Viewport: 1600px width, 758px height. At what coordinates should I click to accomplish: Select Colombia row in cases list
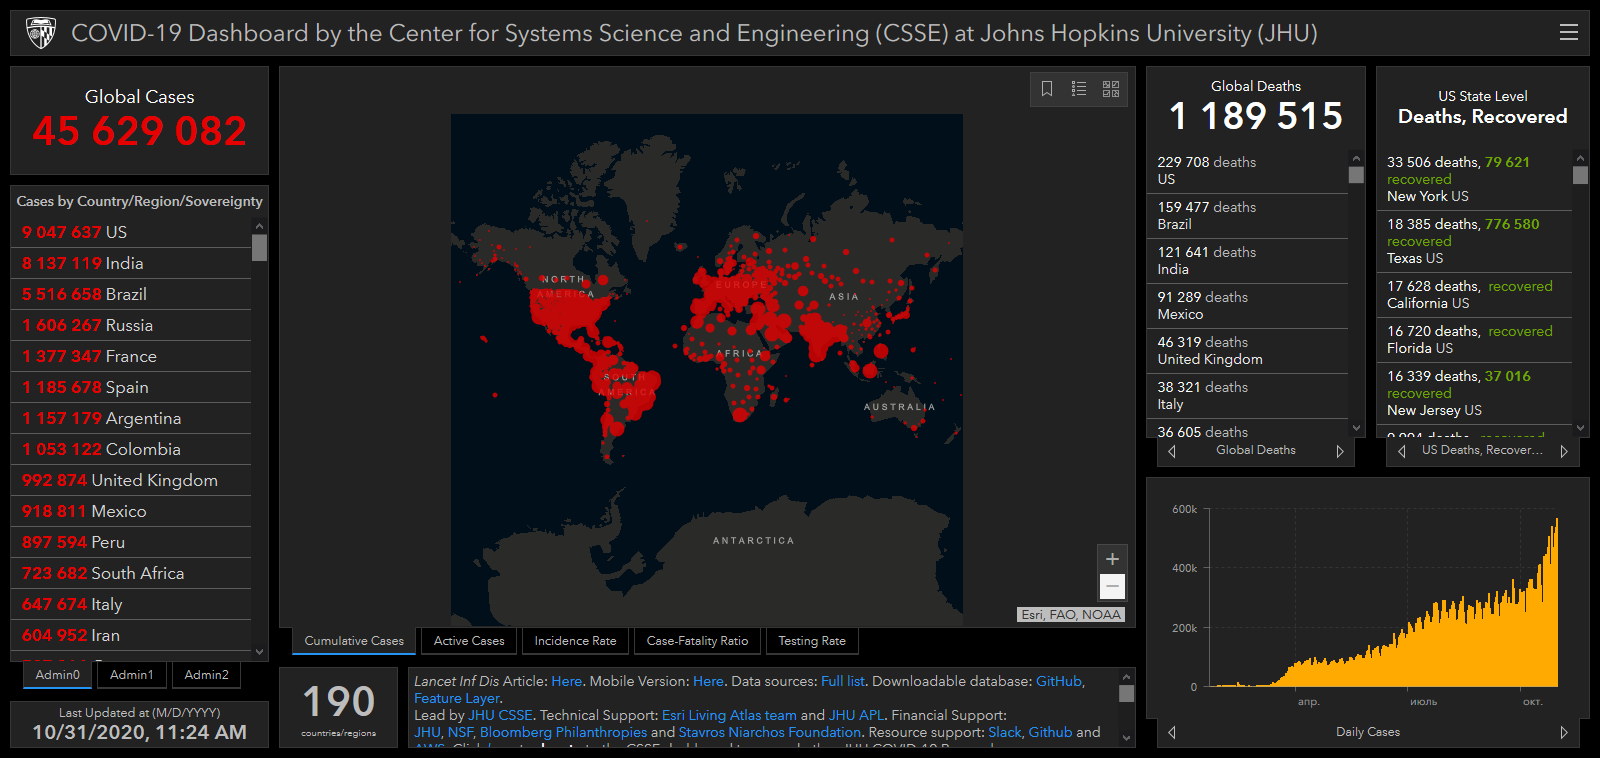(x=131, y=449)
